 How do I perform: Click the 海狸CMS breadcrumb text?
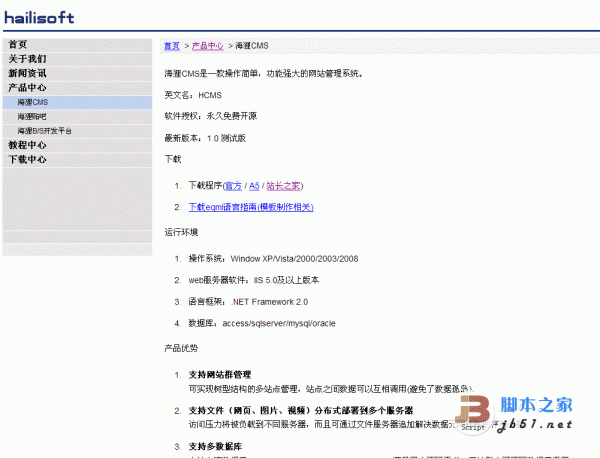tap(252, 46)
